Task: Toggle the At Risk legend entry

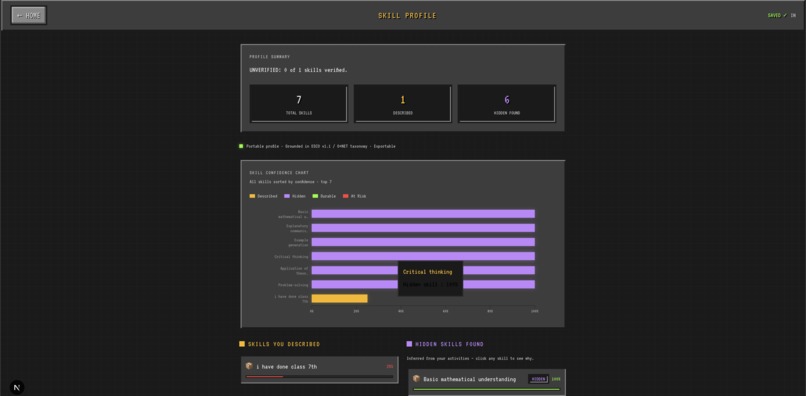Action: pos(355,196)
